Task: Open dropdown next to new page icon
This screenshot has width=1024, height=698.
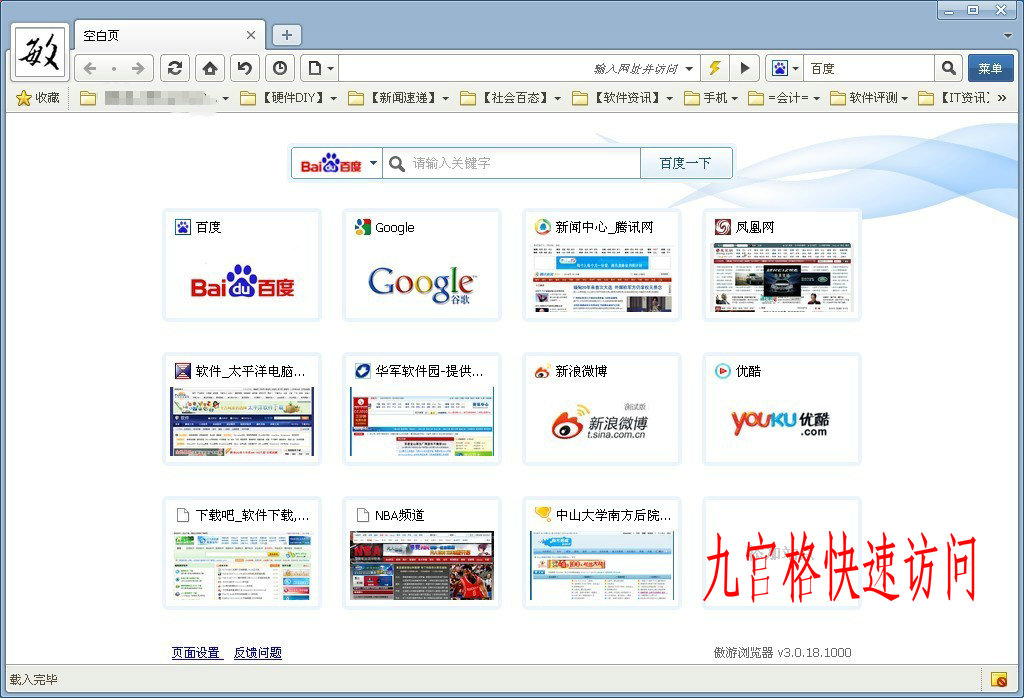Action: pos(331,69)
